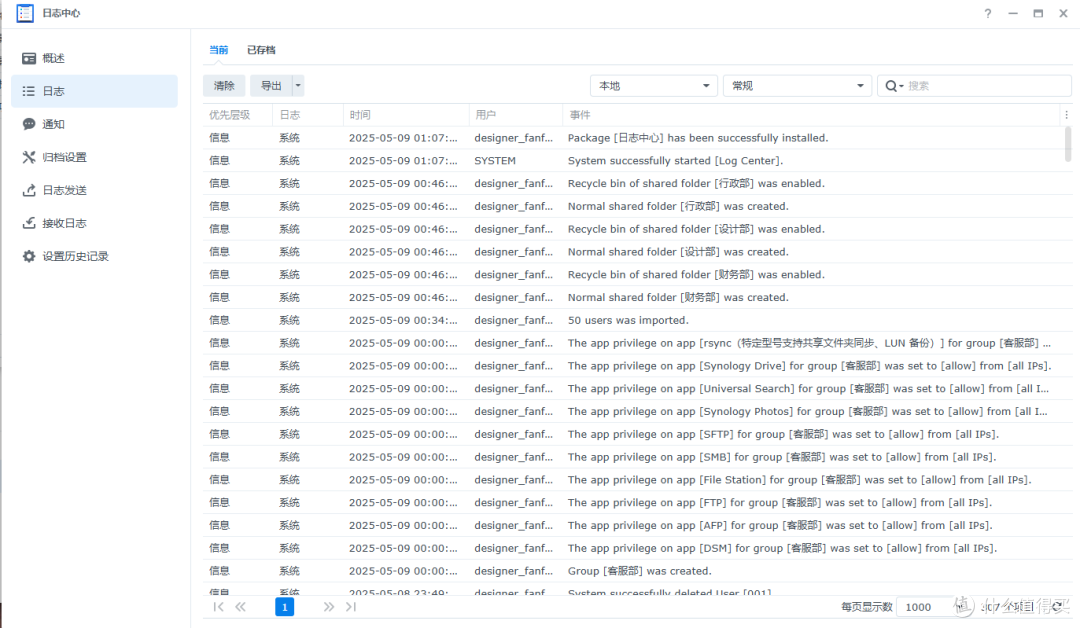The image size is (1080, 628).
Task: Select the app privilege [File Station] row
Action: [x=638, y=479]
